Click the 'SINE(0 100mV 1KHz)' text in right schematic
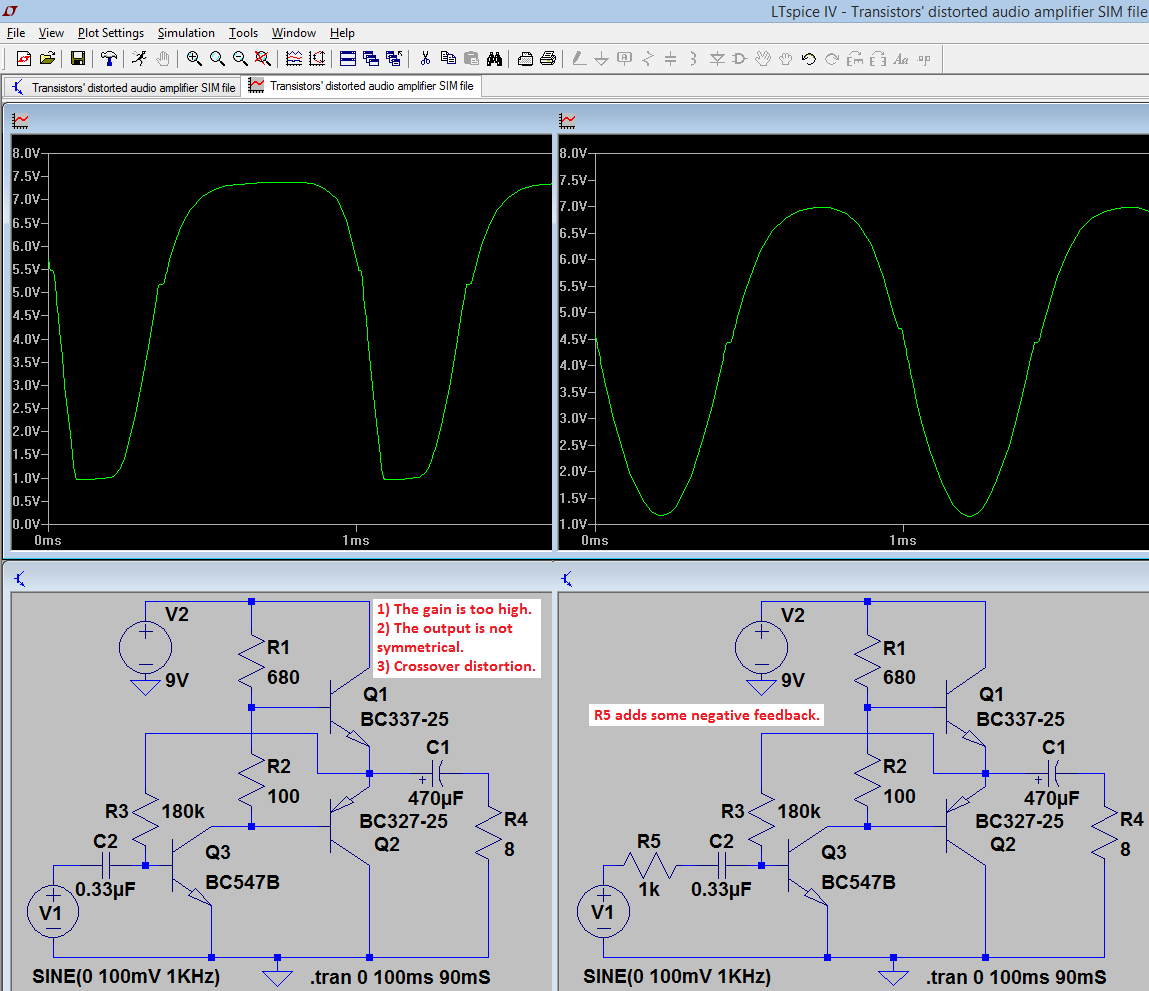This screenshot has width=1149, height=991. click(x=677, y=977)
